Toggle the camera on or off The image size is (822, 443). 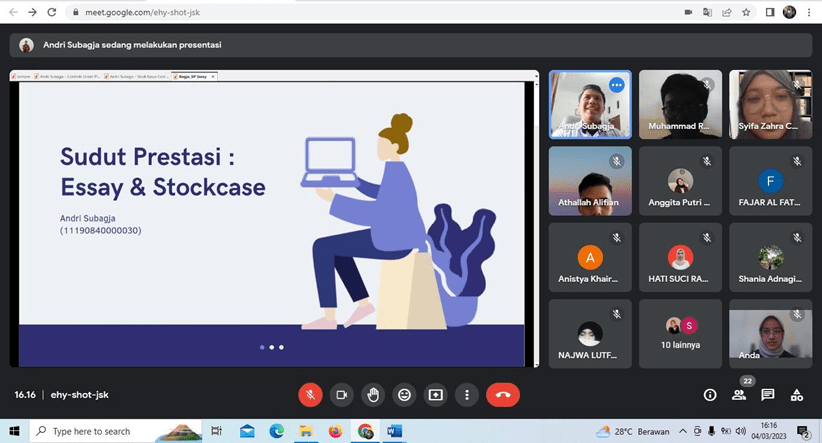tap(341, 395)
